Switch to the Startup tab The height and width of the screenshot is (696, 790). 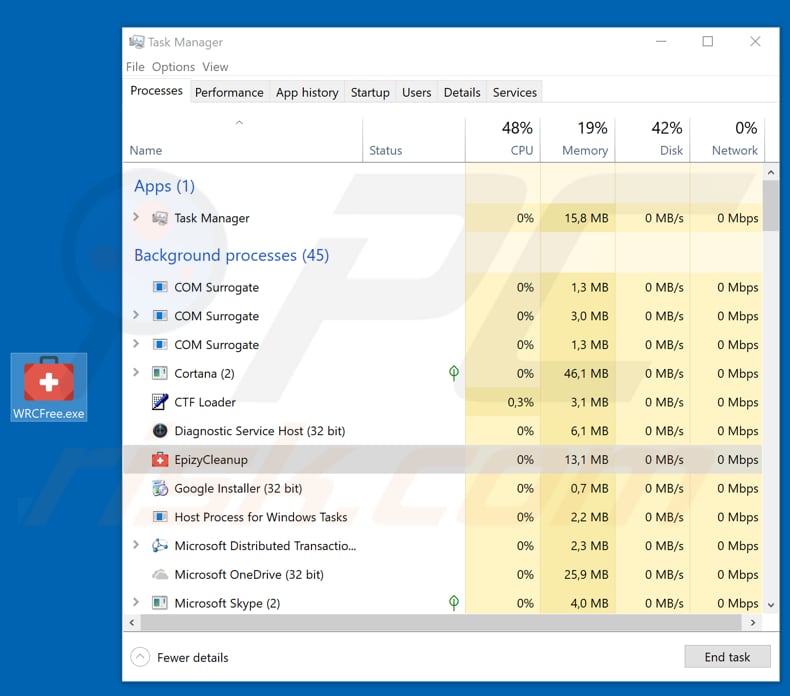(x=370, y=93)
